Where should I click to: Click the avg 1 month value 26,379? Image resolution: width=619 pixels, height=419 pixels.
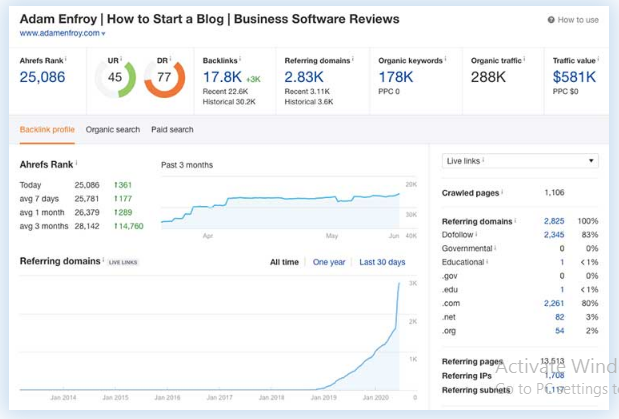pyautogui.click(x=87, y=212)
